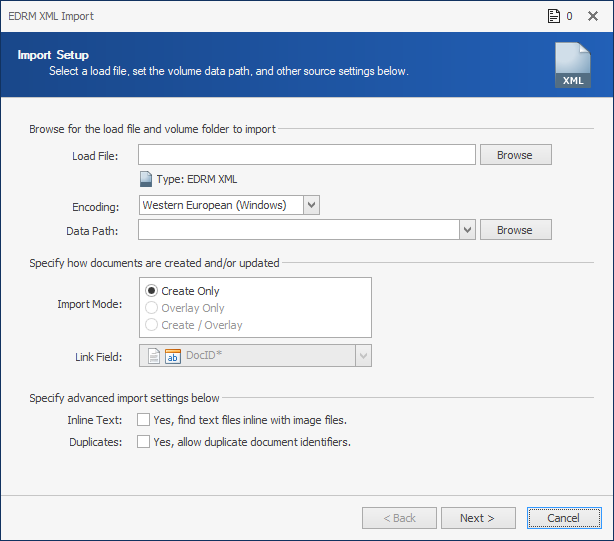Click the 'Browse for the load file' section heading
This screenshot has height=541, width=614.
pyautogui.click(x=152, y=129)
